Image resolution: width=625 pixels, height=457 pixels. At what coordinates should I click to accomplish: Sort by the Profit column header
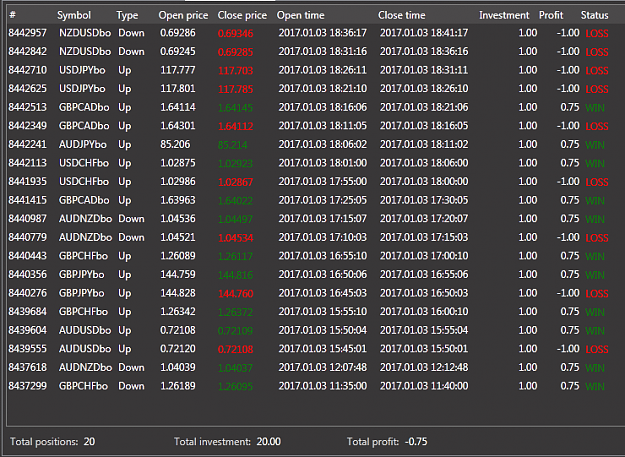(x=551, y=15)
